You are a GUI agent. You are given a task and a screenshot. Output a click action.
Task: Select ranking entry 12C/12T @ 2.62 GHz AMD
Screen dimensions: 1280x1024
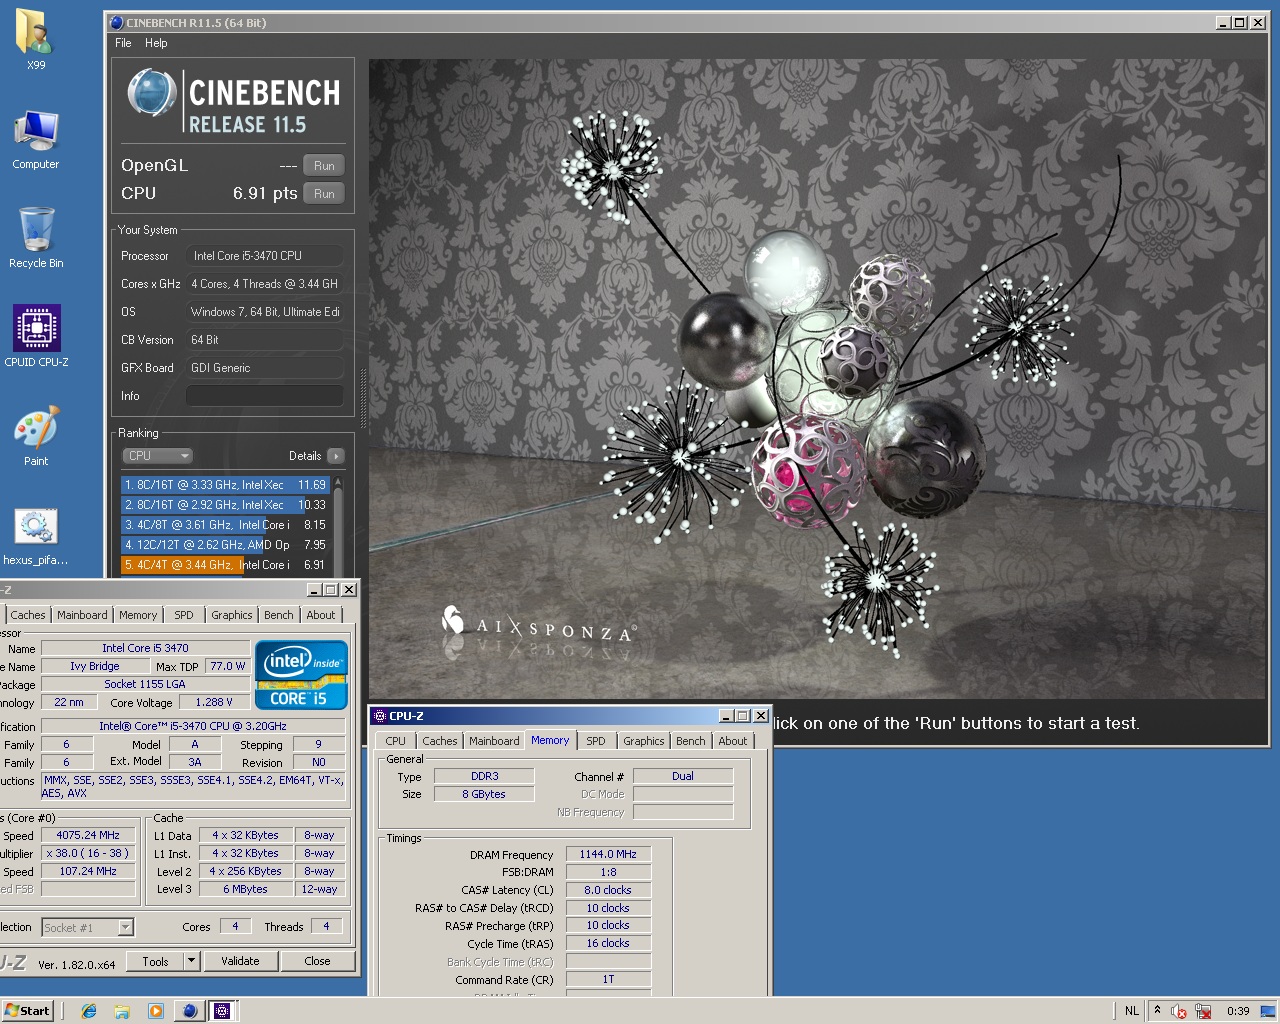(225, 545)
